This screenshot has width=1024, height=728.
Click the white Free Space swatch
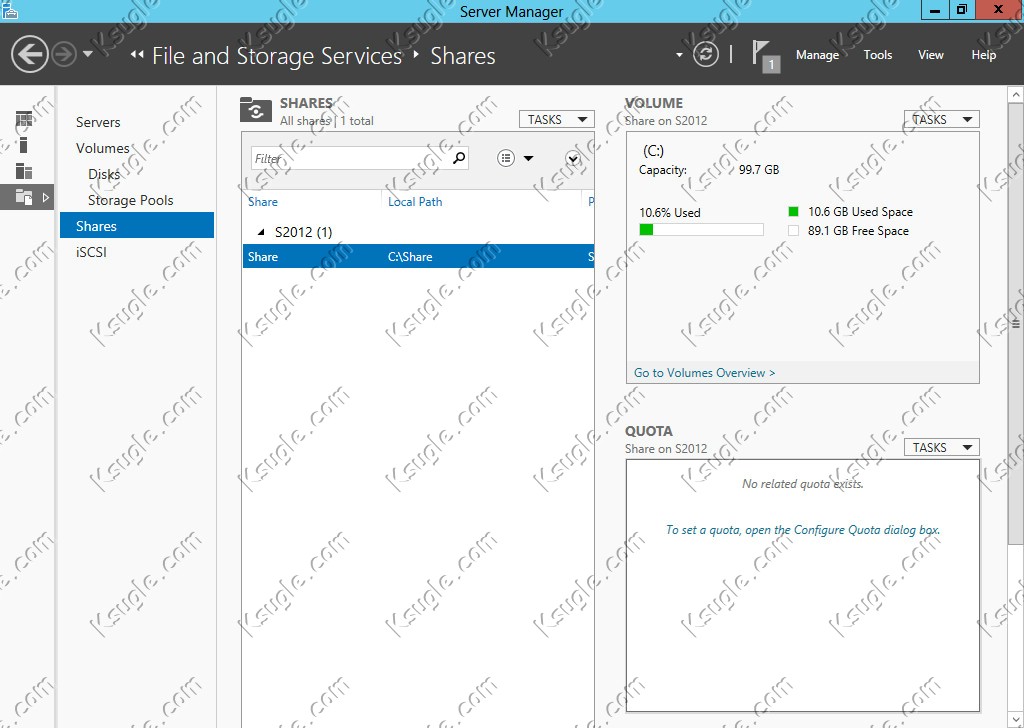tap(793, 230)
